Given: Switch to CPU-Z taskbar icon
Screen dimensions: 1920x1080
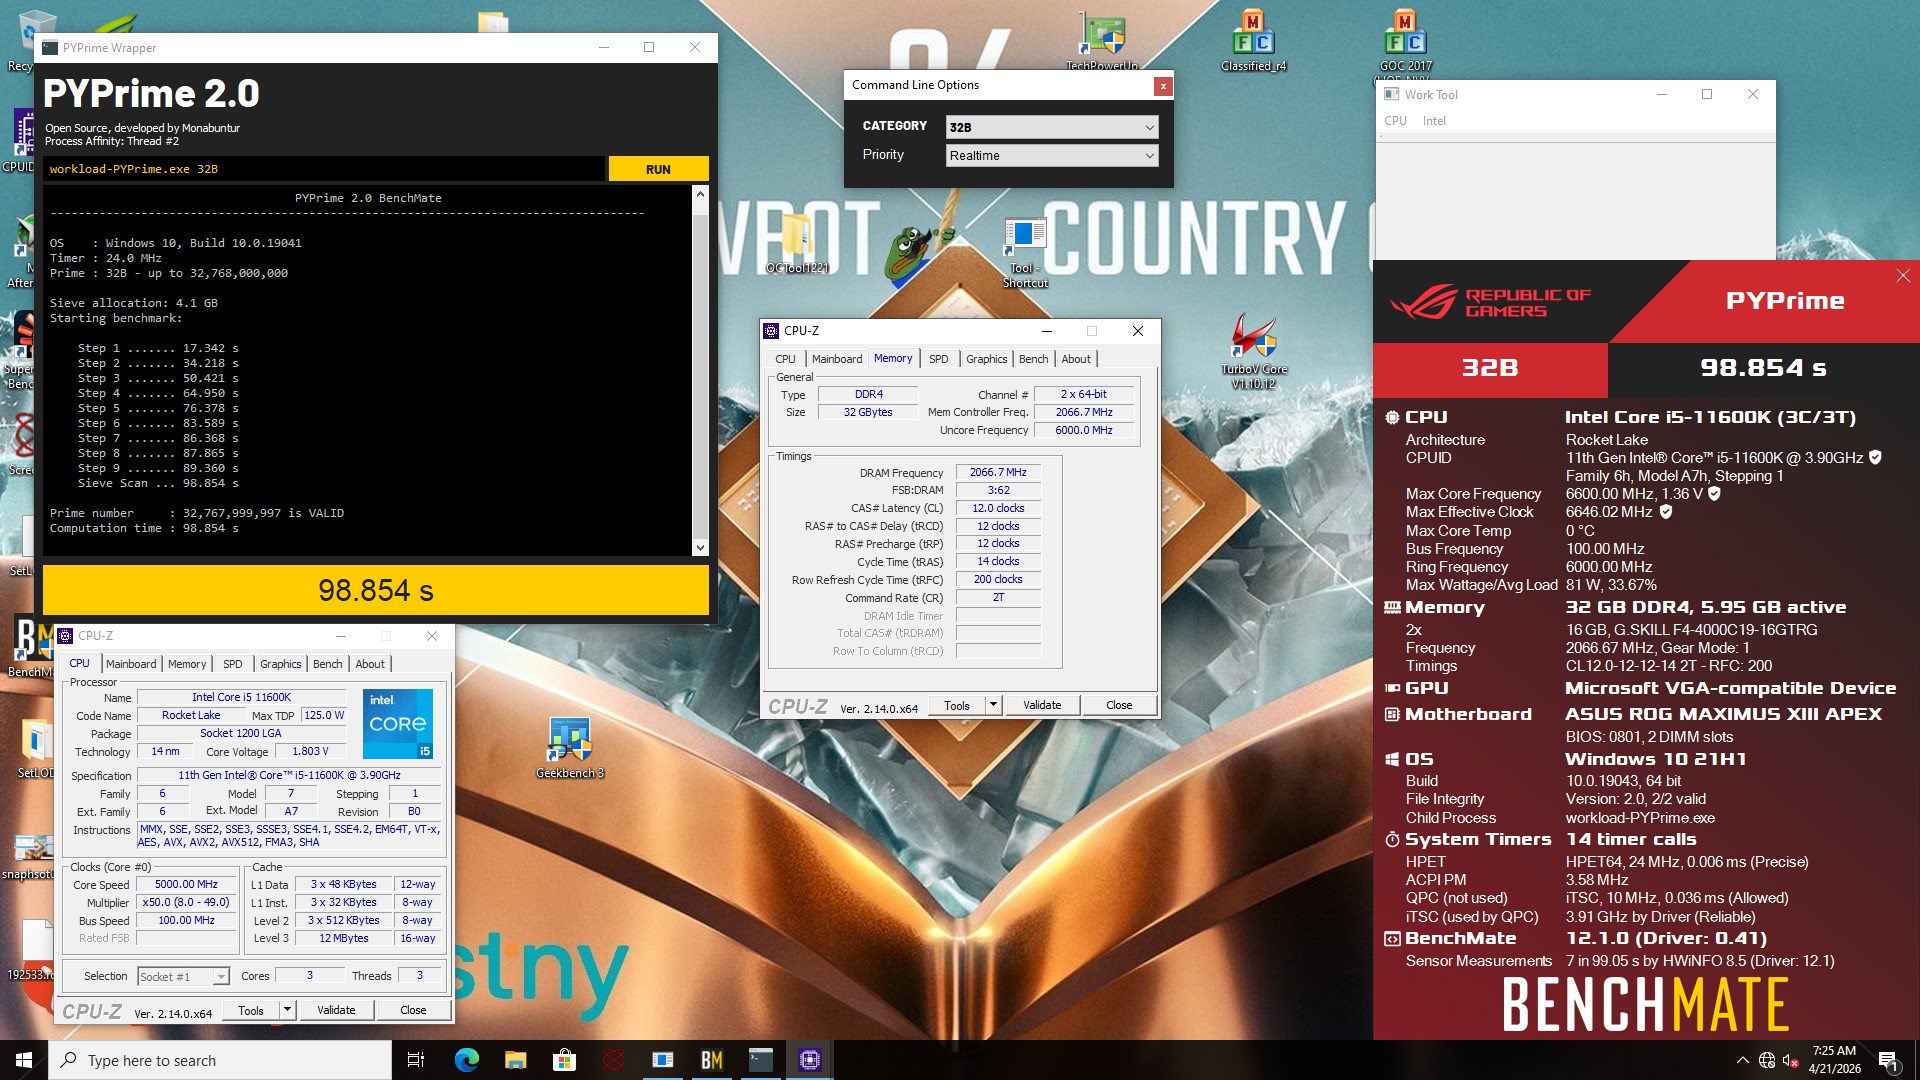Looking at the screenshot, I should [810, 1060].
